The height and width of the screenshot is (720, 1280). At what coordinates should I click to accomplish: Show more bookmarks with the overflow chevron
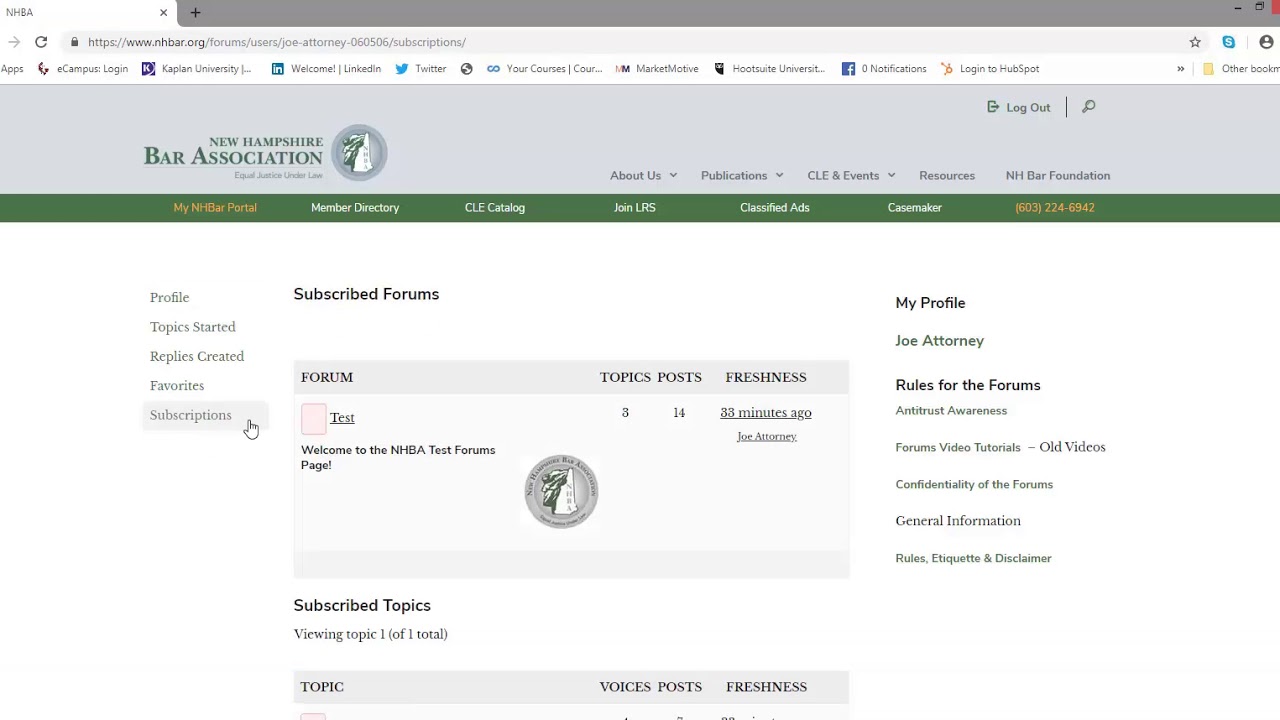tap(1180, 69)
